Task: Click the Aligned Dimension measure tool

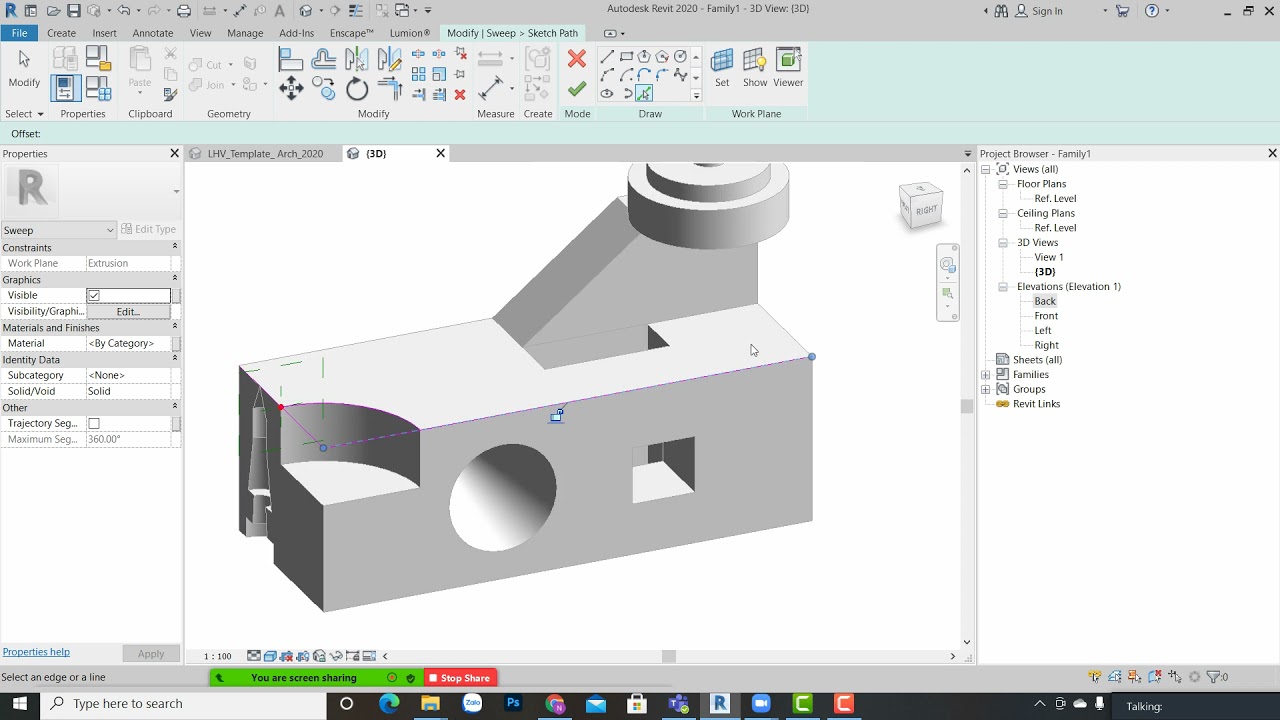Action: (490, 89)
